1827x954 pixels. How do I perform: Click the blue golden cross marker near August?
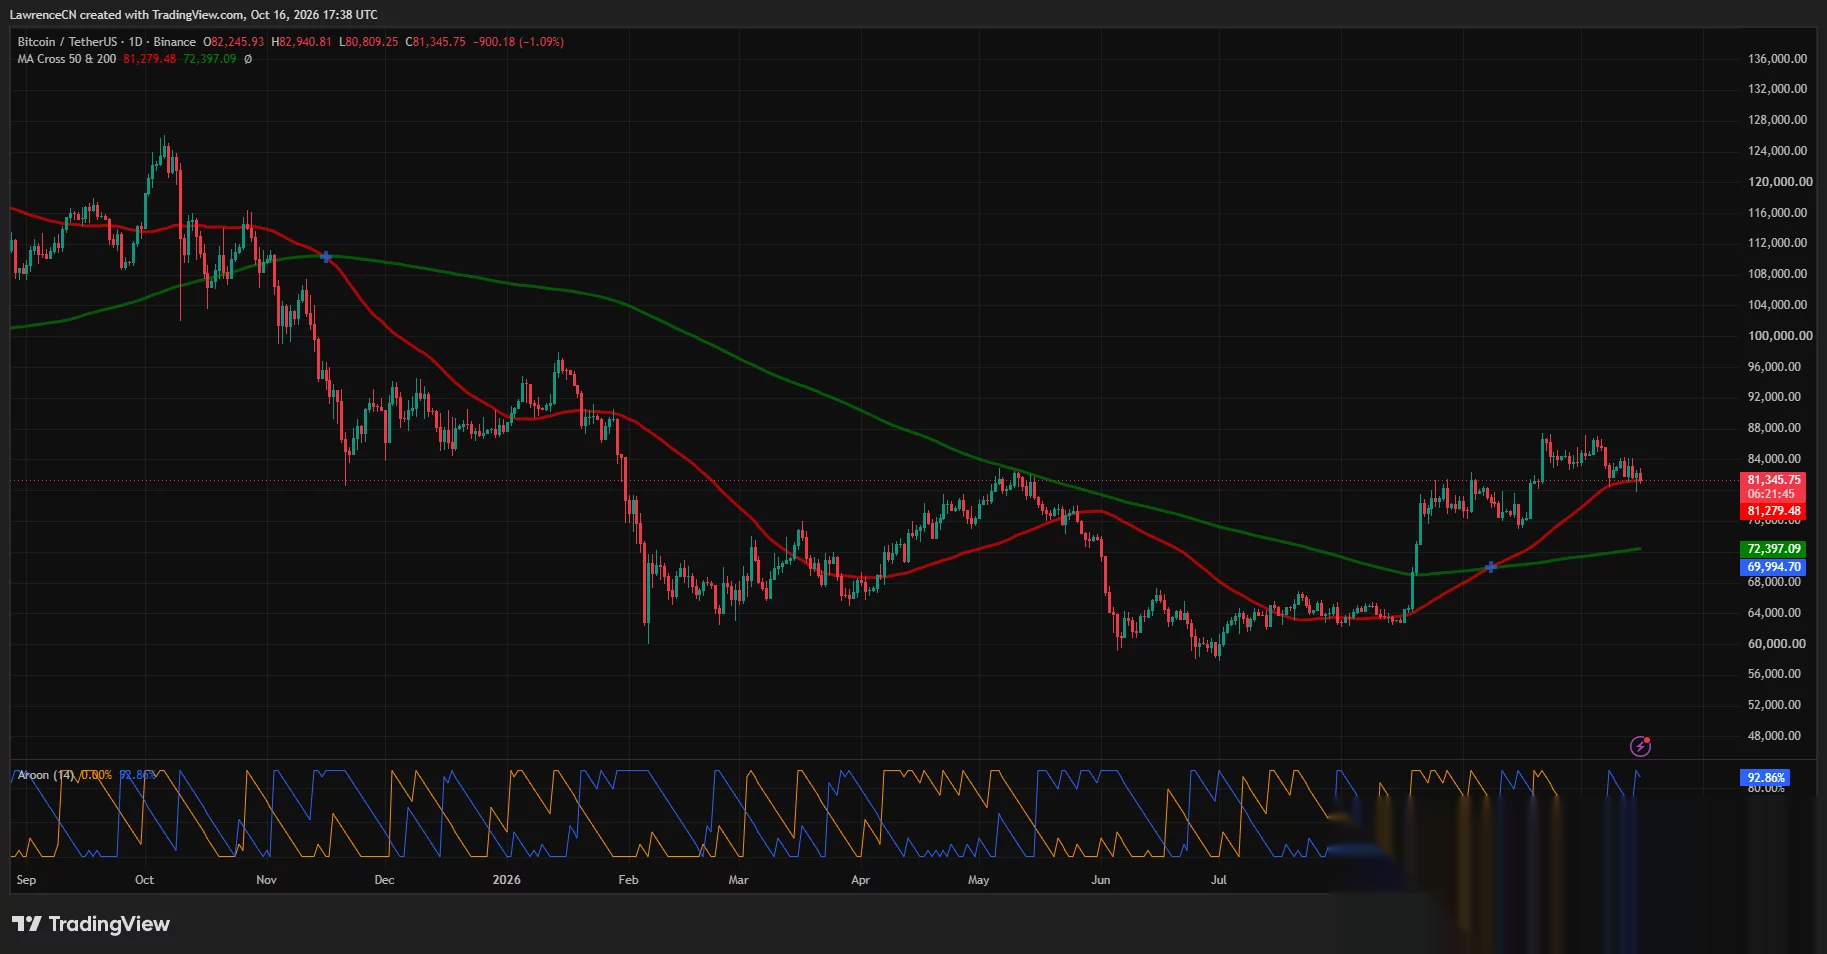[1490, 567]
